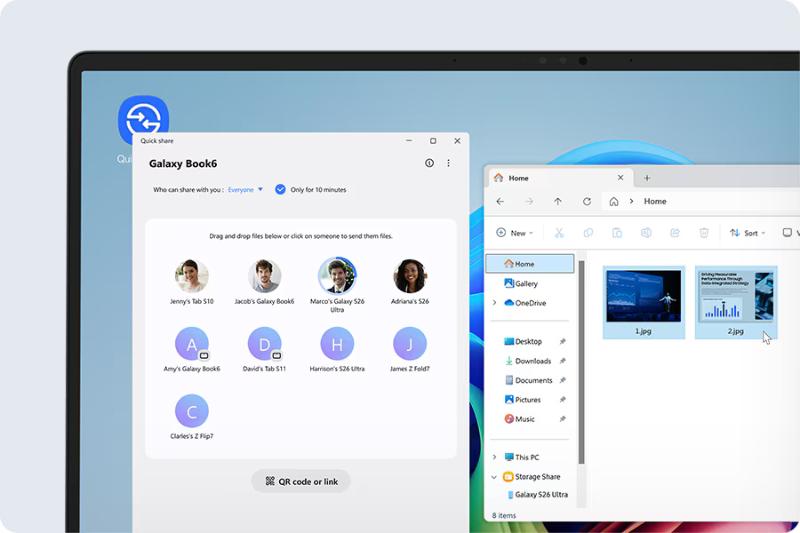Screen dimensions: 800x533
Task: Click the Share icon in Explorer toolbar
Action: point(674,233)
